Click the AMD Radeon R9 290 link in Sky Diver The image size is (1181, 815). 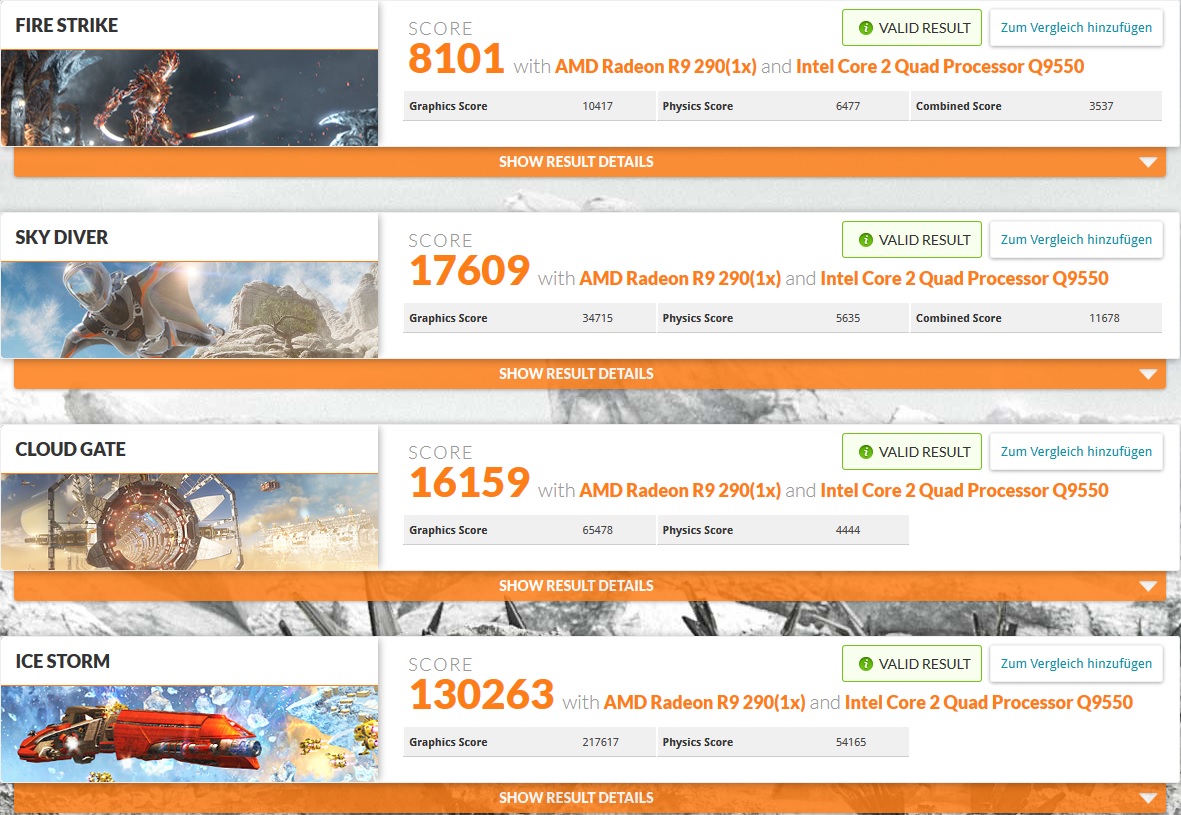pos(679,279)
